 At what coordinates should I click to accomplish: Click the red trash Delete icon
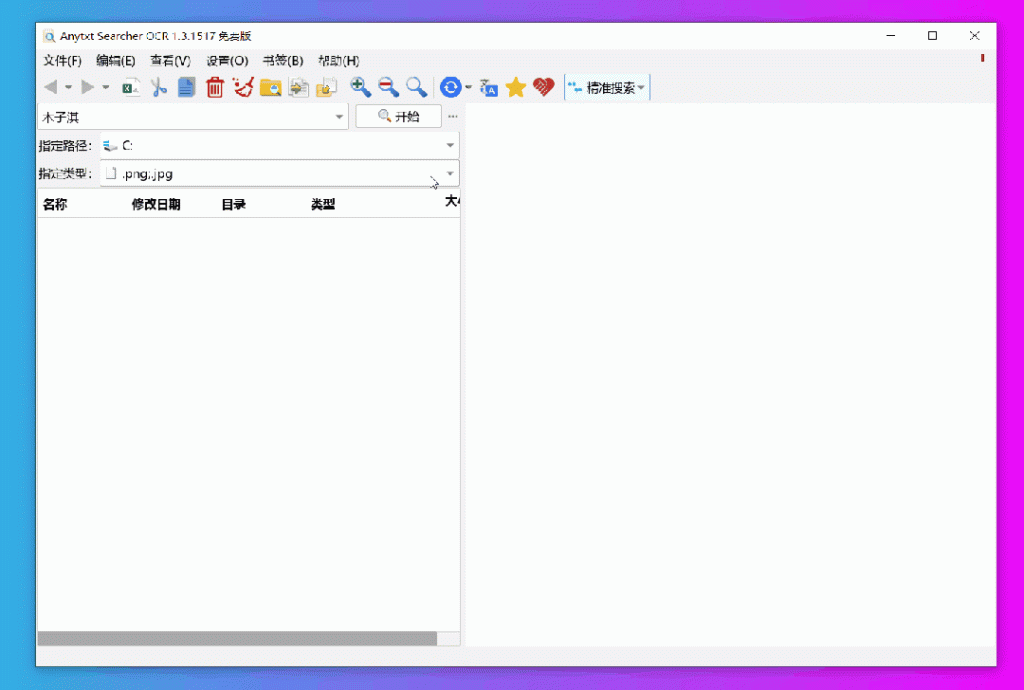point(214,87)
